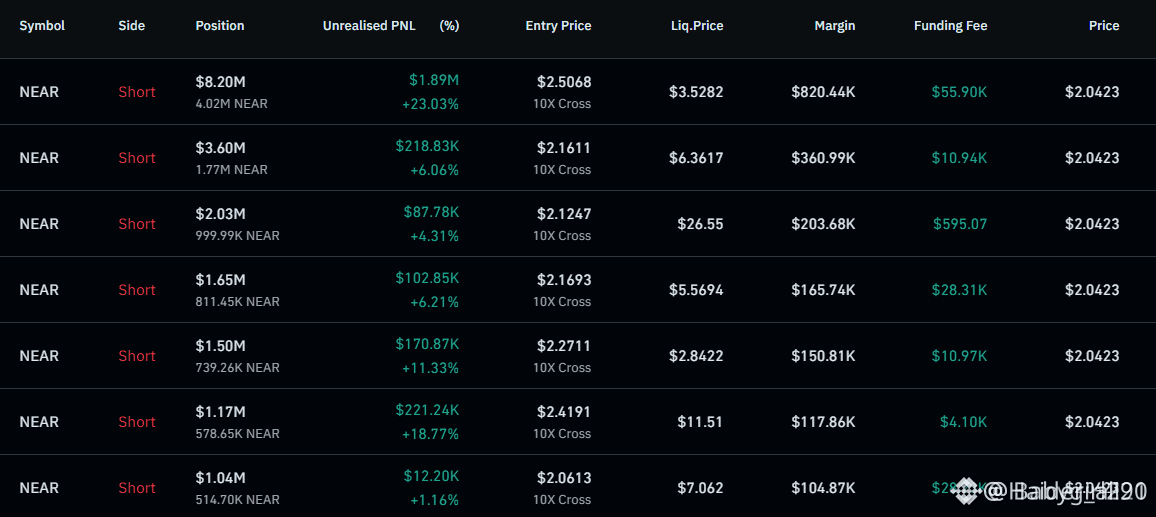Image resolution: width=1156 pixels, height=517 pixels.
Task: Select the 514.70K NEAR amount
Action: click(x=237, y=500)
